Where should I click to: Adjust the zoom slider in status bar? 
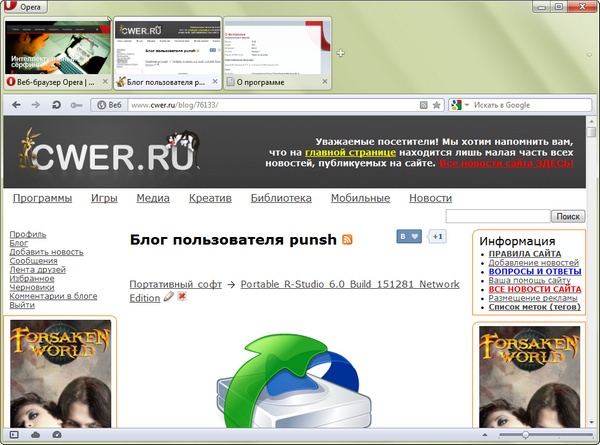pos(526,435)
